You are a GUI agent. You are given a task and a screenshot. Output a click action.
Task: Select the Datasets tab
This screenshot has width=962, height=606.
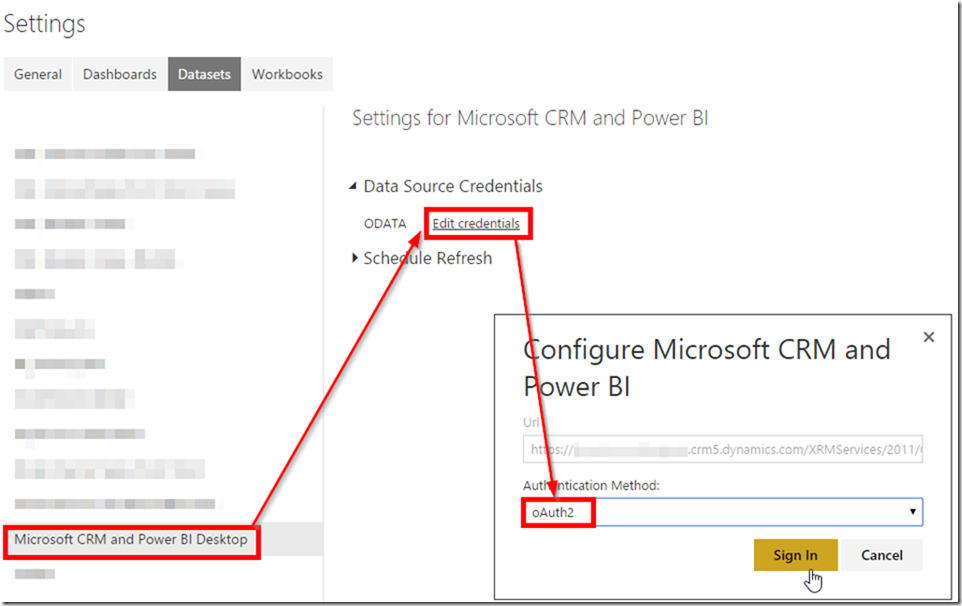204,74
